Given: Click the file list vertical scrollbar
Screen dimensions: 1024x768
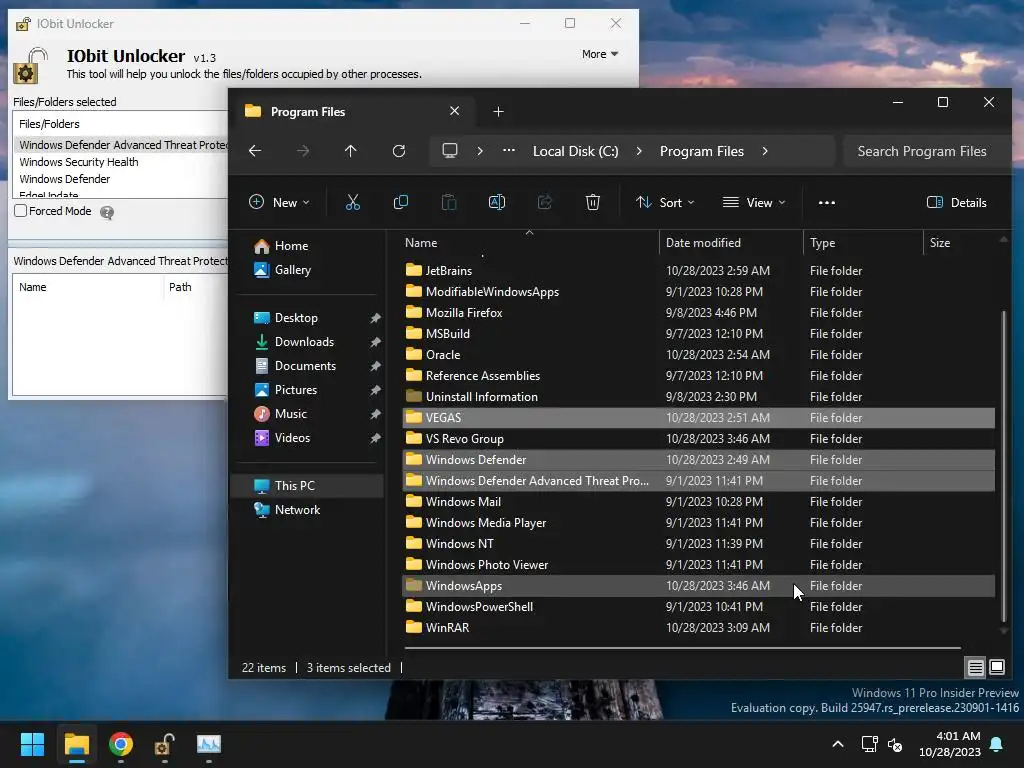Looking at the screenshot, I should (1004, 467).
